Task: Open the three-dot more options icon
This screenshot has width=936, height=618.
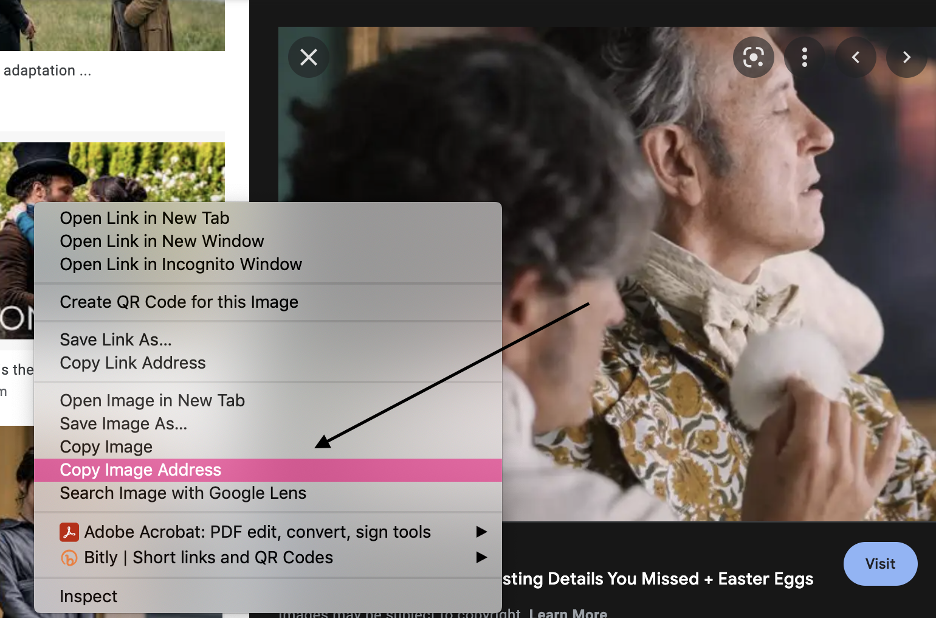Action: pos(804,57)
